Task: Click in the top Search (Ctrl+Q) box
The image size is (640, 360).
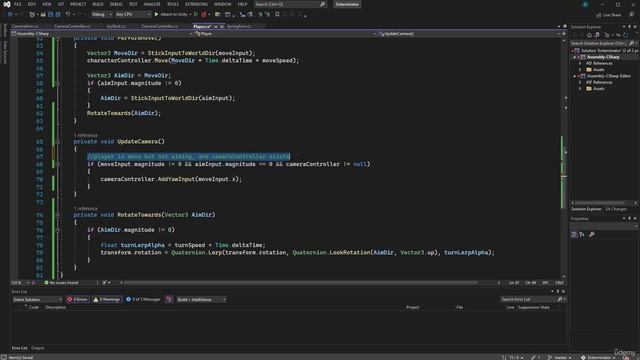Action: [x=290, y=4]
